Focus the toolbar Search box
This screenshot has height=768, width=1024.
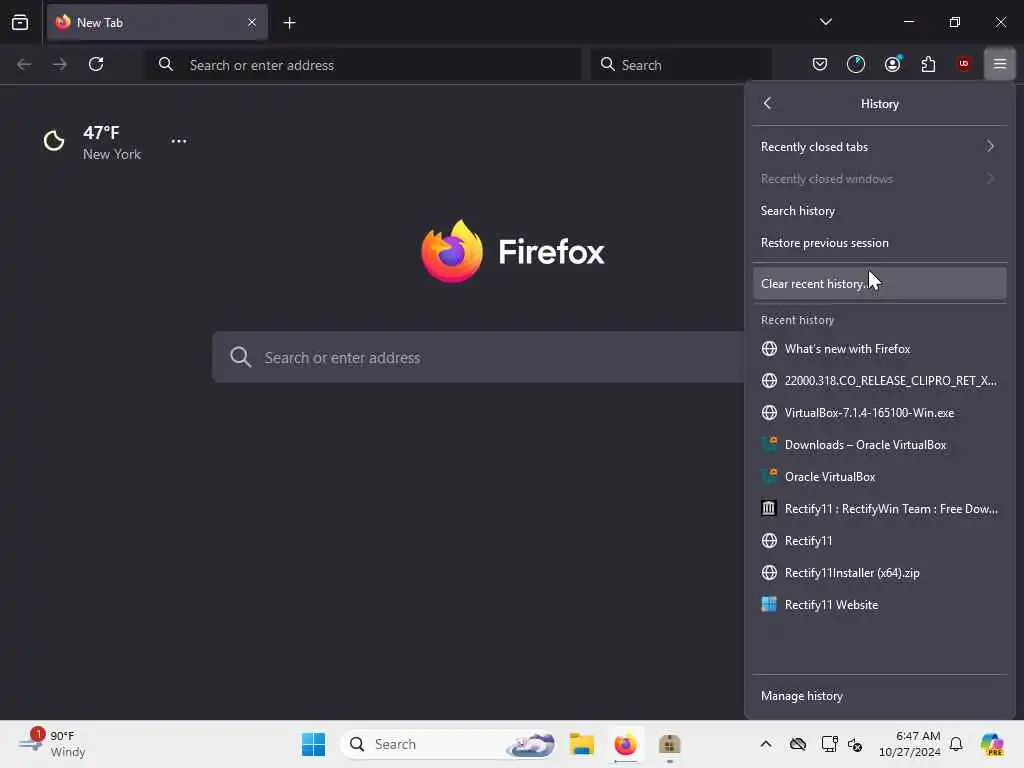pyautogui.click(x=681, y=65)
